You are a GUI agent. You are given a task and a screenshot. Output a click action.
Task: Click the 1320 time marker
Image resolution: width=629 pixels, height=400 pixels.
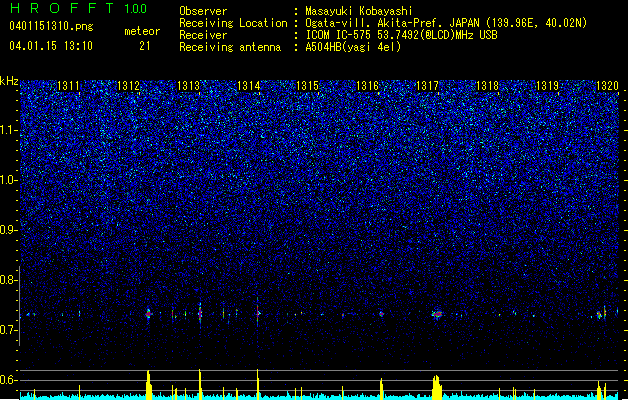pyautogui.click(x=607, y=86)
